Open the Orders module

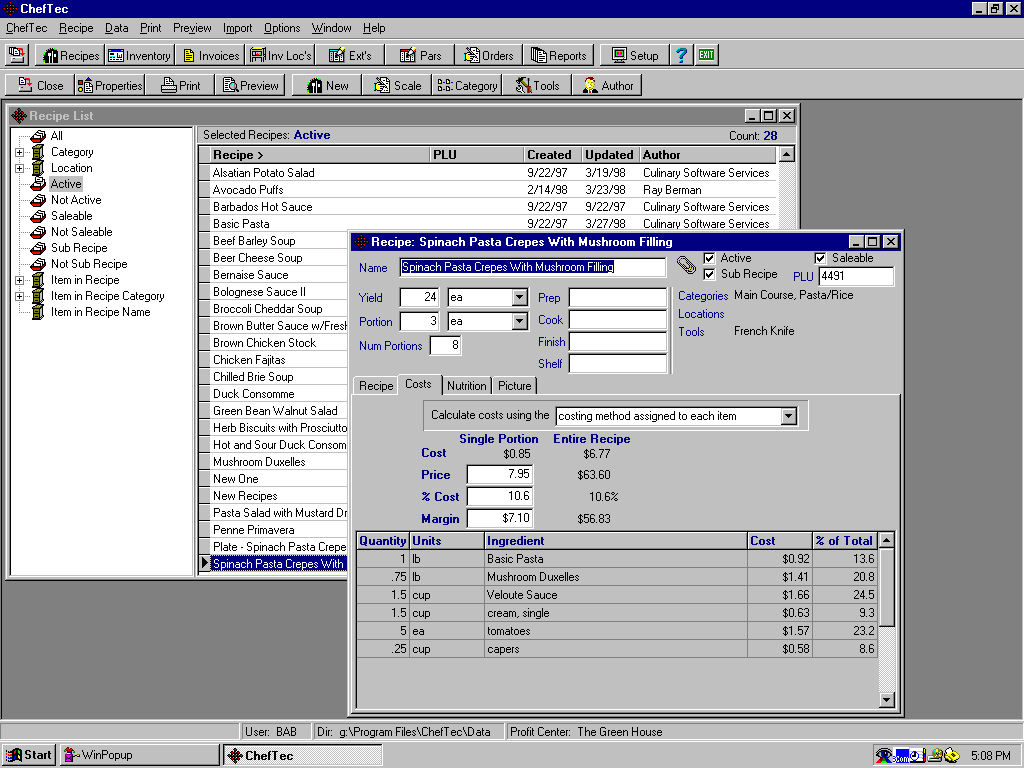tap(488, 56)
